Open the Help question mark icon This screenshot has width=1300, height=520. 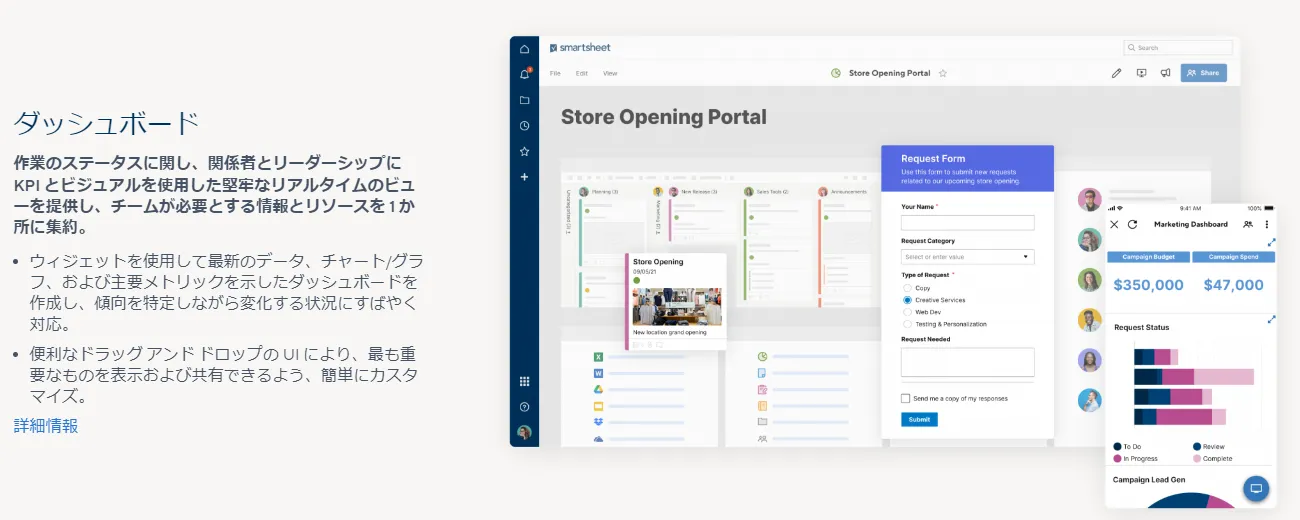[524, 407]
